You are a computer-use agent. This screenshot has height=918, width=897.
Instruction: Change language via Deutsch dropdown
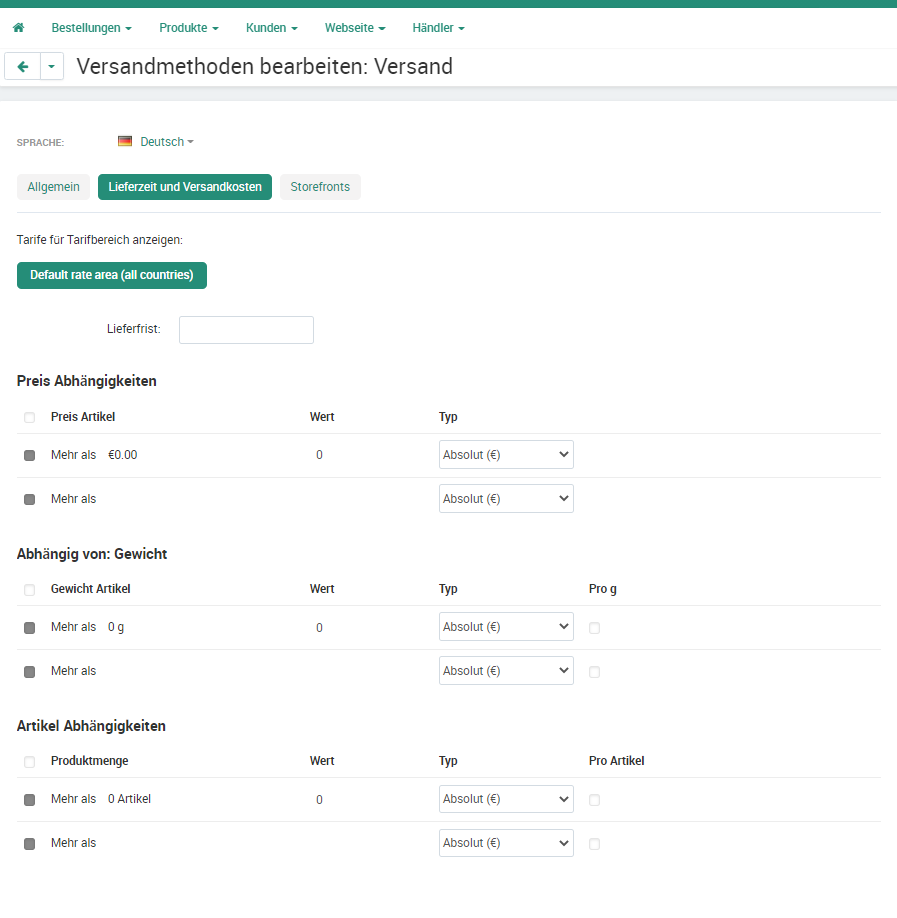(x=167, y=142)
